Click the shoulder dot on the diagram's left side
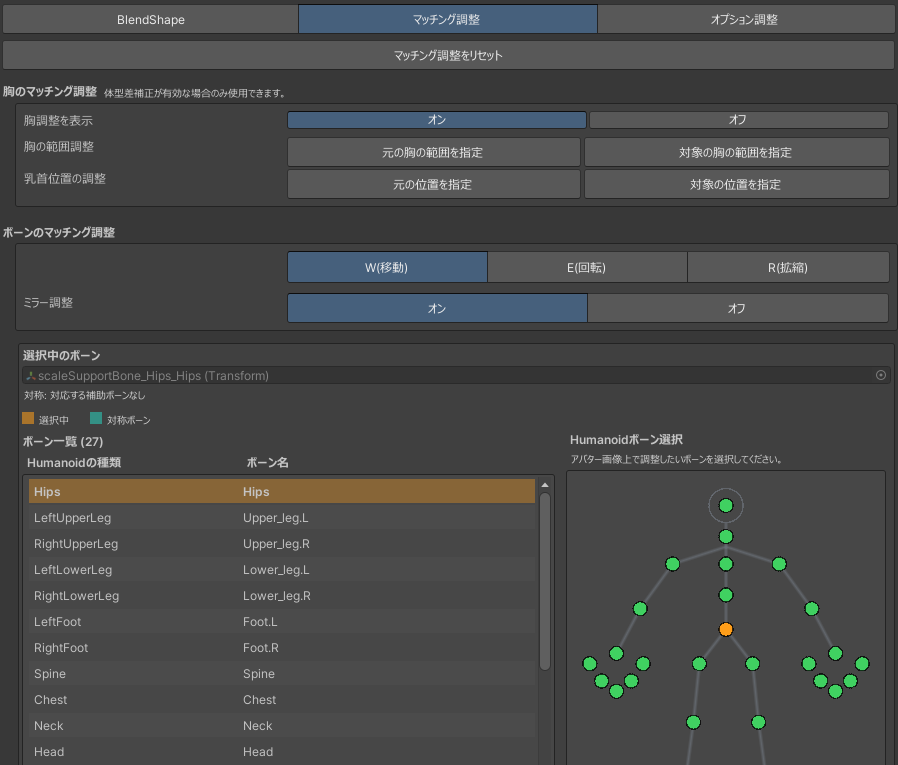This screenshot has height=765, width=898. pyautogui.click(x=672, y=564)
